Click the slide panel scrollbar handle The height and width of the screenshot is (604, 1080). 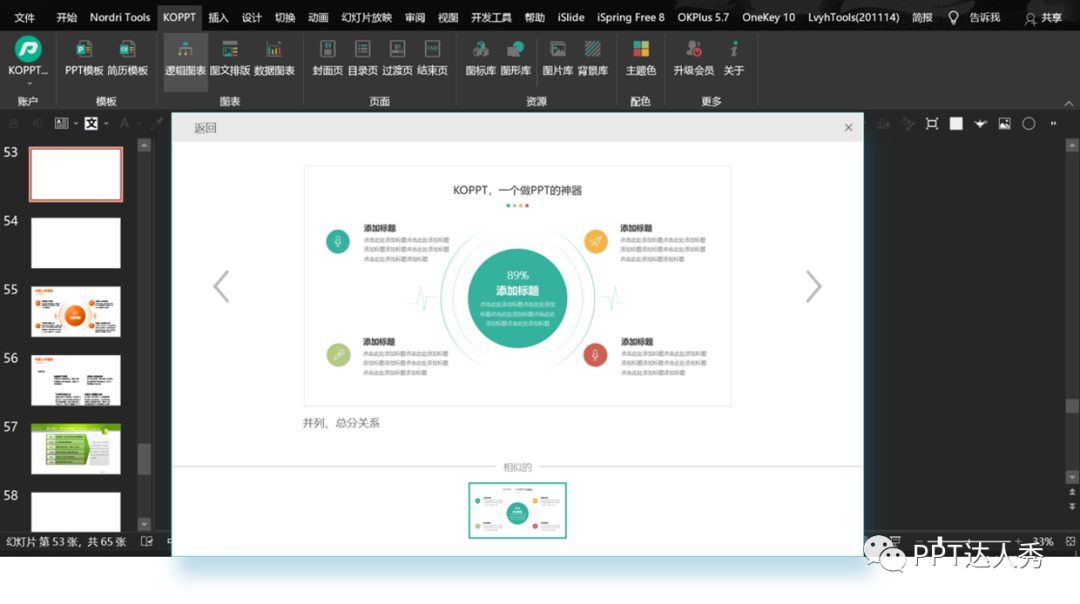pyautogui.click(x=144, y=458)
